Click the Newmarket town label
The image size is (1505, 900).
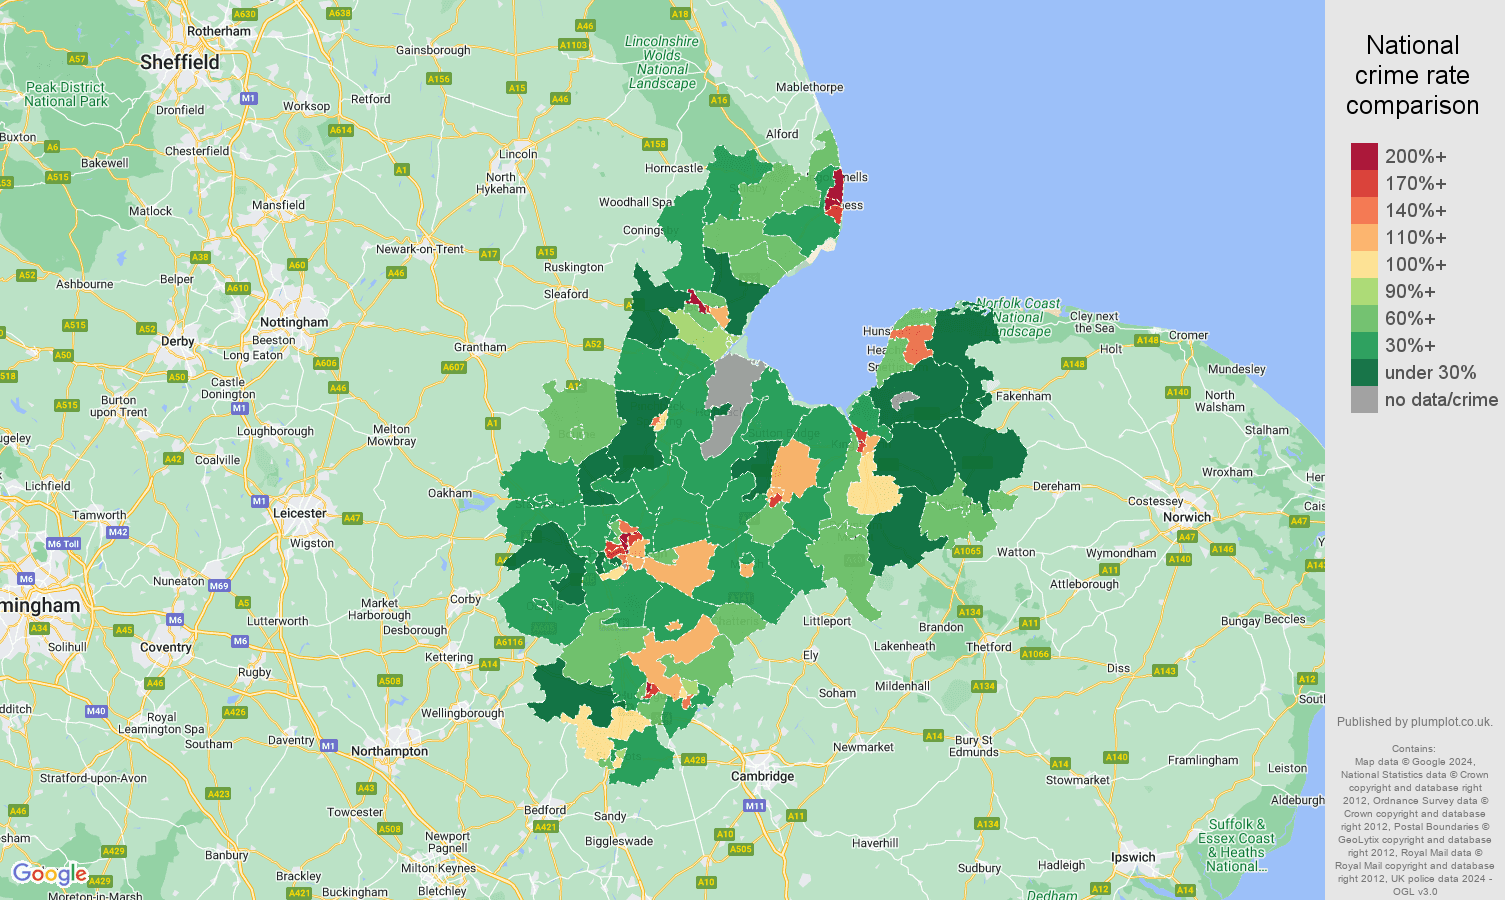864,747
